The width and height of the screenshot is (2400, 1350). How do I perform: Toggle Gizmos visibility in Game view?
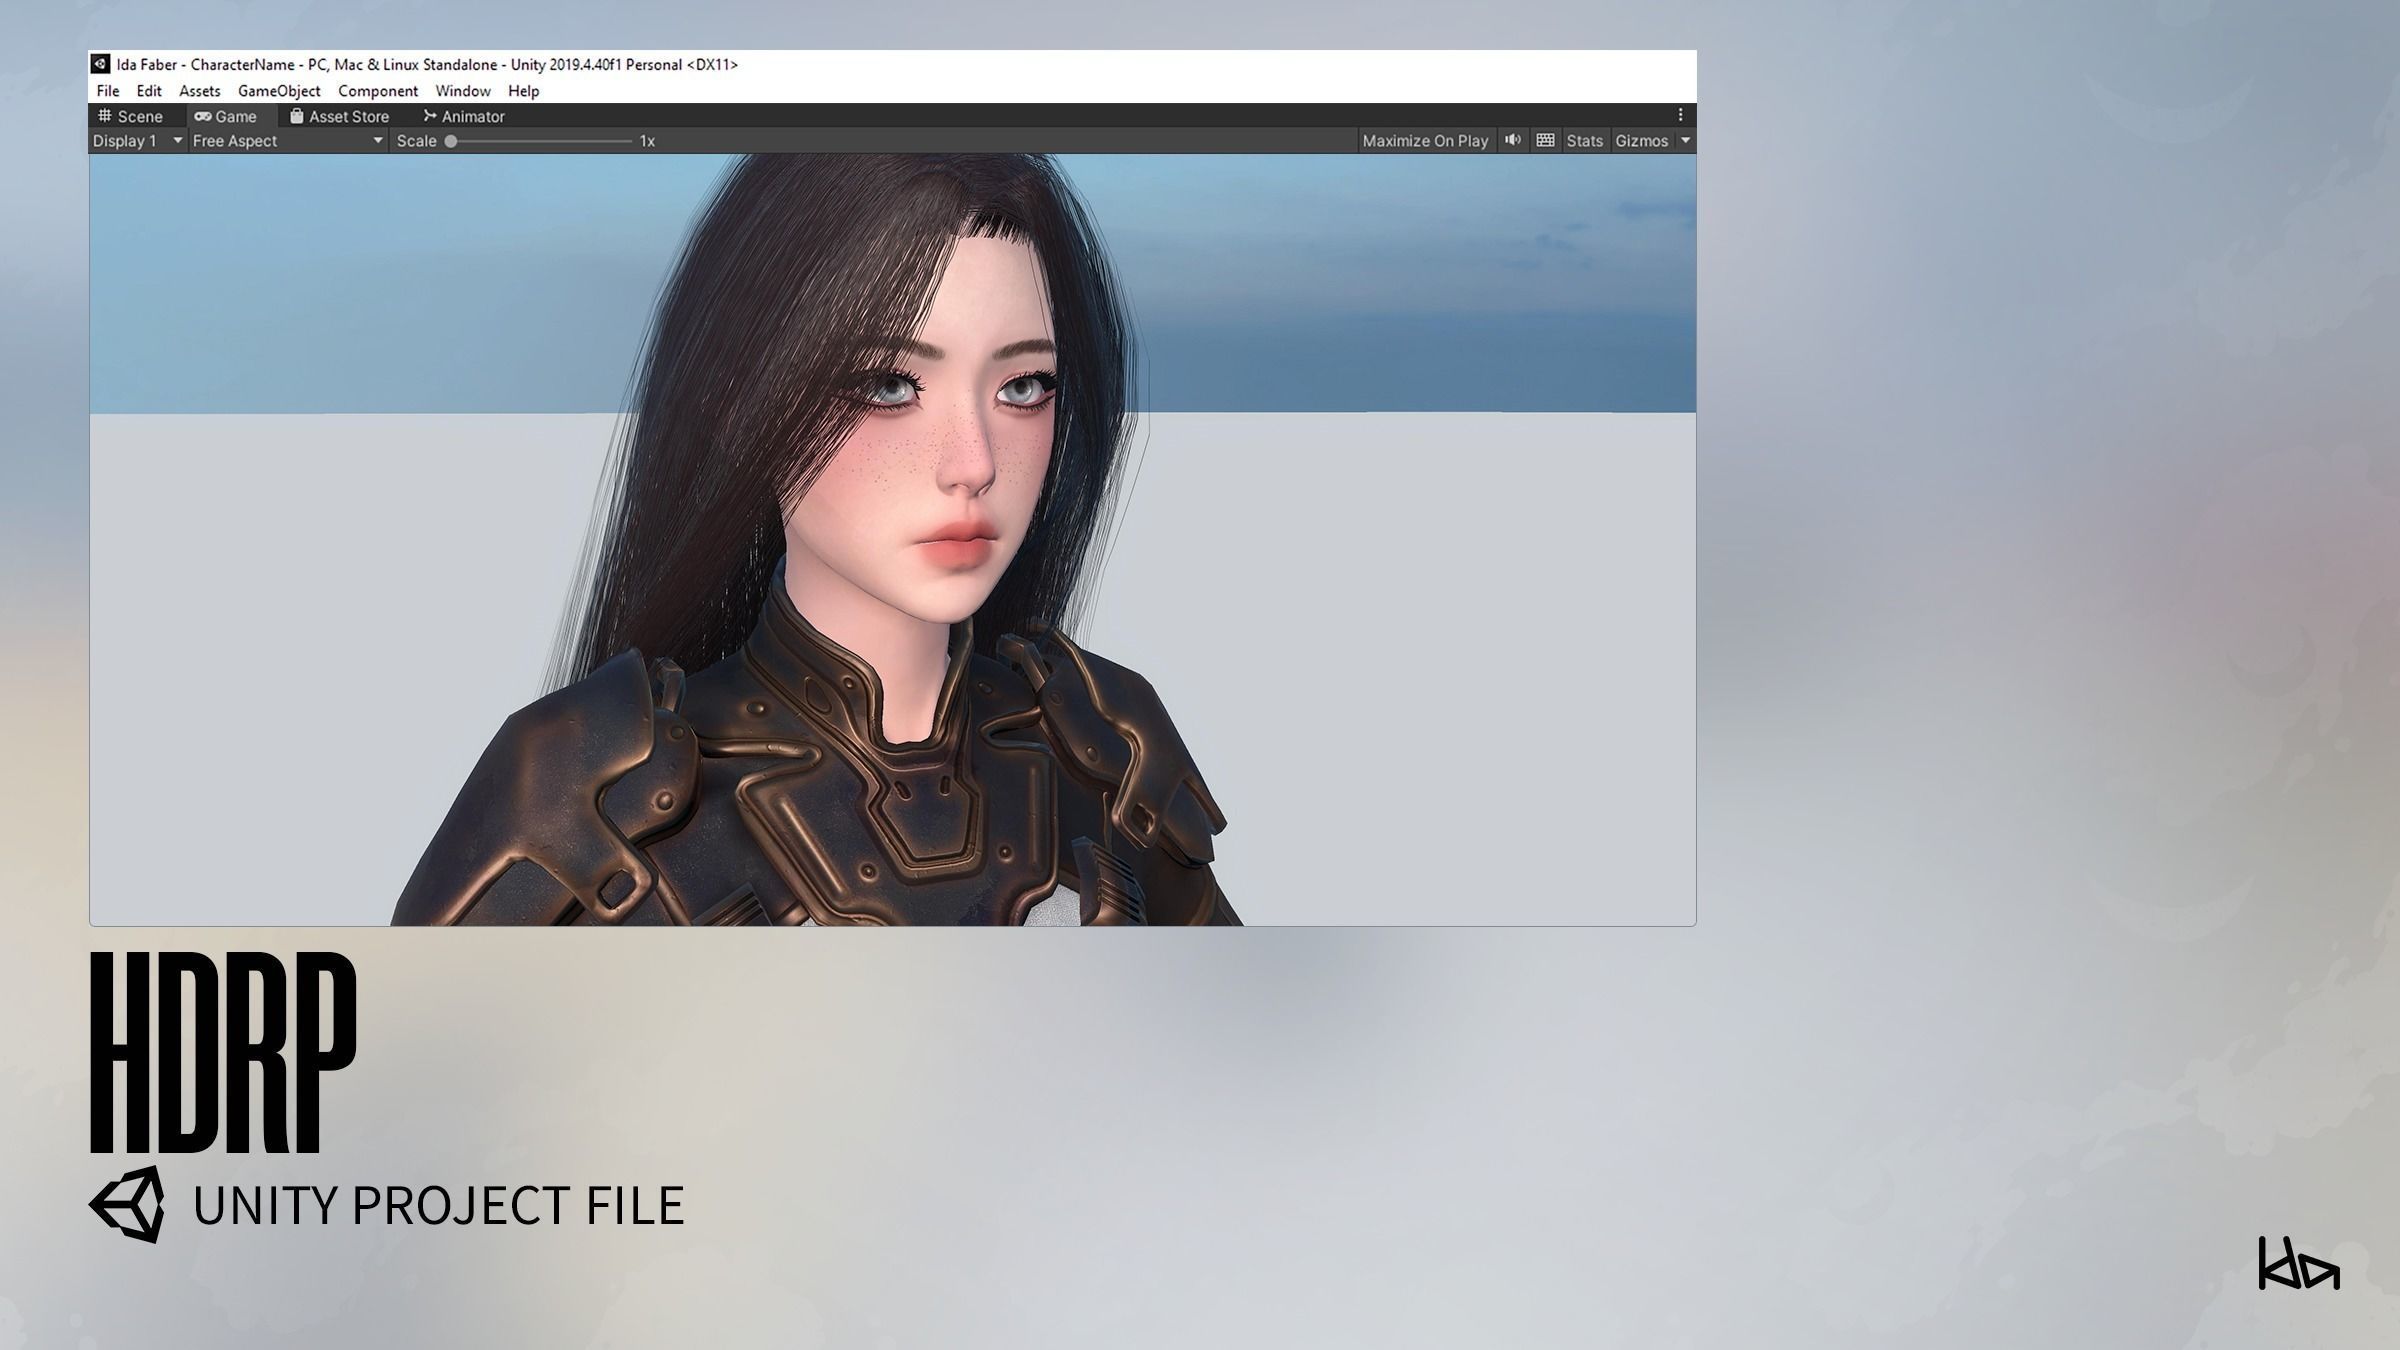point(1641,141)
